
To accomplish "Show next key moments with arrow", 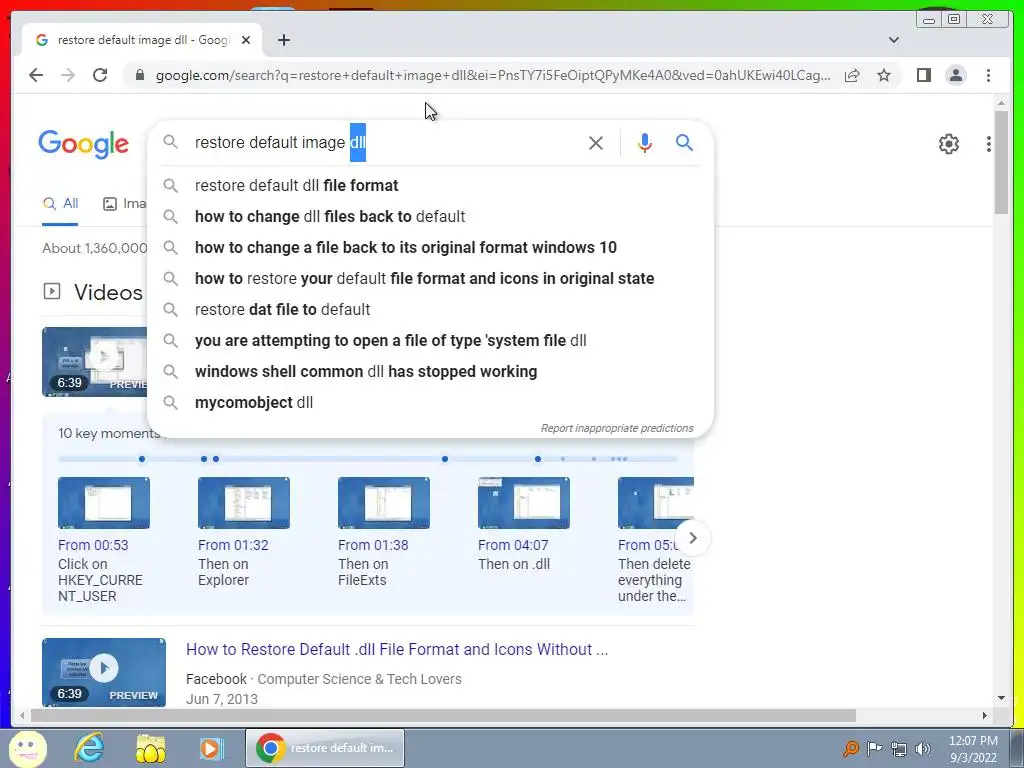I will click(693, 538).
